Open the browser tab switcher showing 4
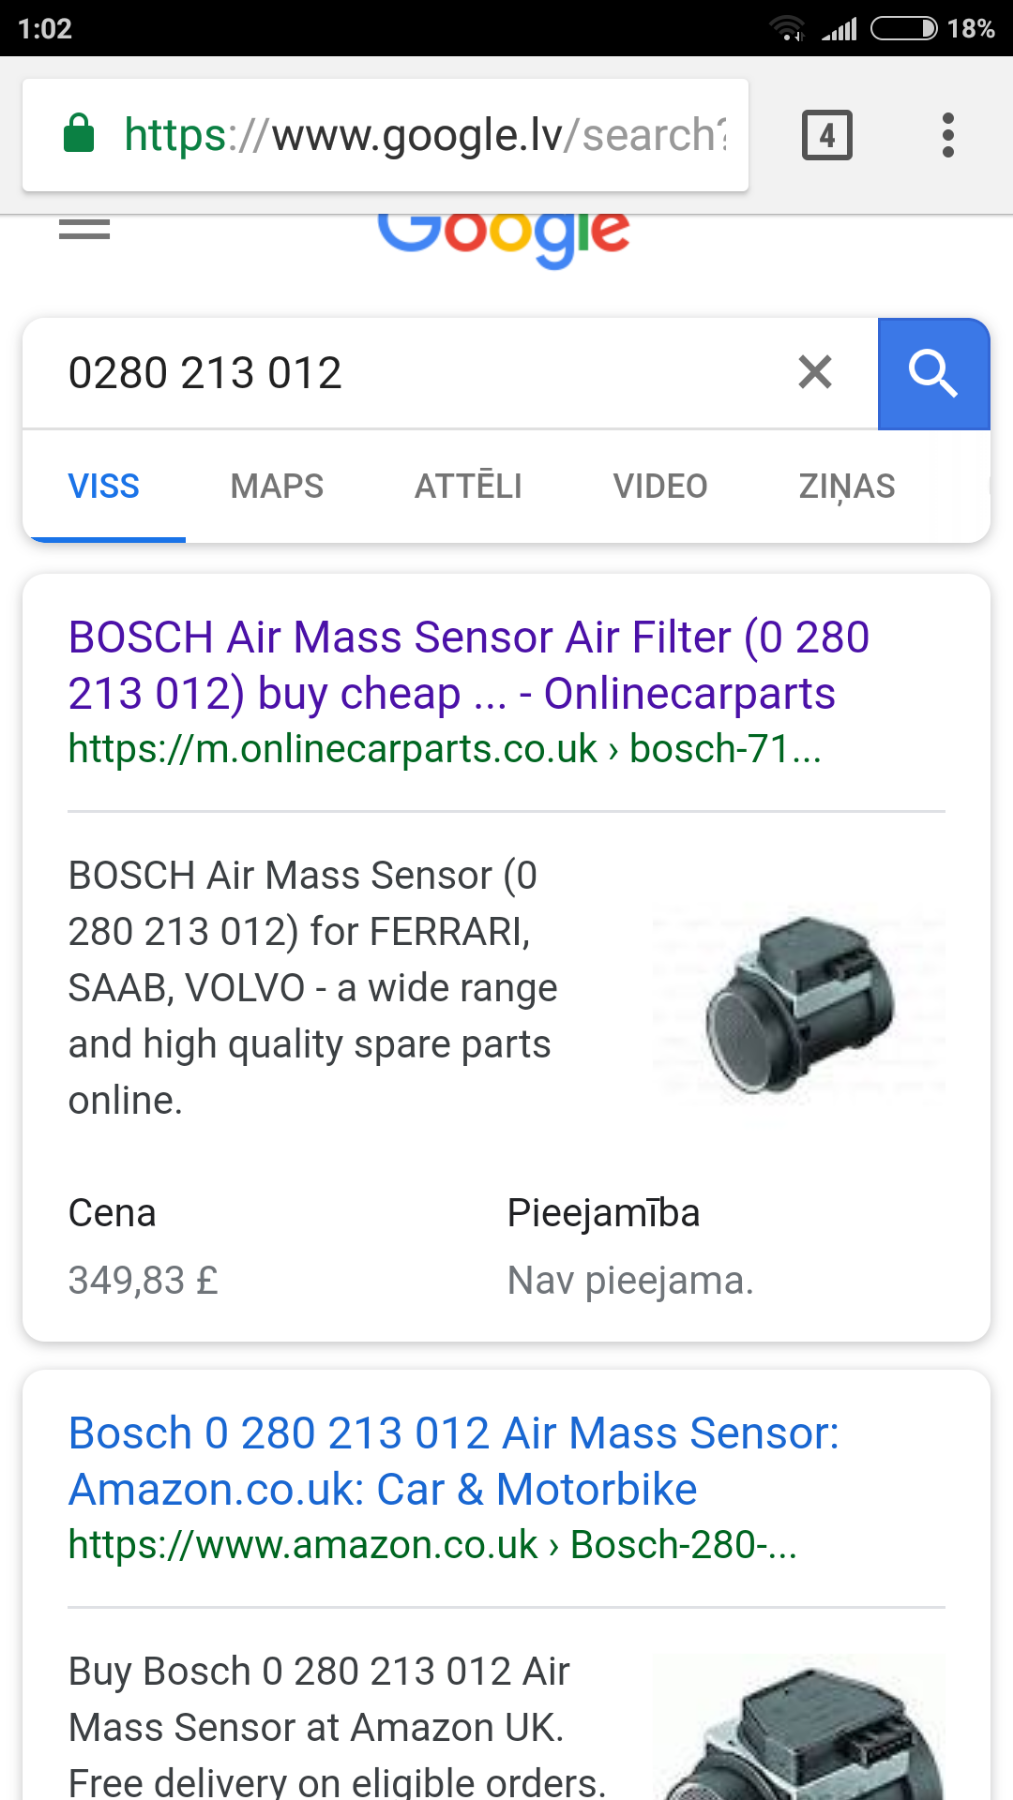Viewport: 1013px width, 1800px height. click(x=827, y=135)
